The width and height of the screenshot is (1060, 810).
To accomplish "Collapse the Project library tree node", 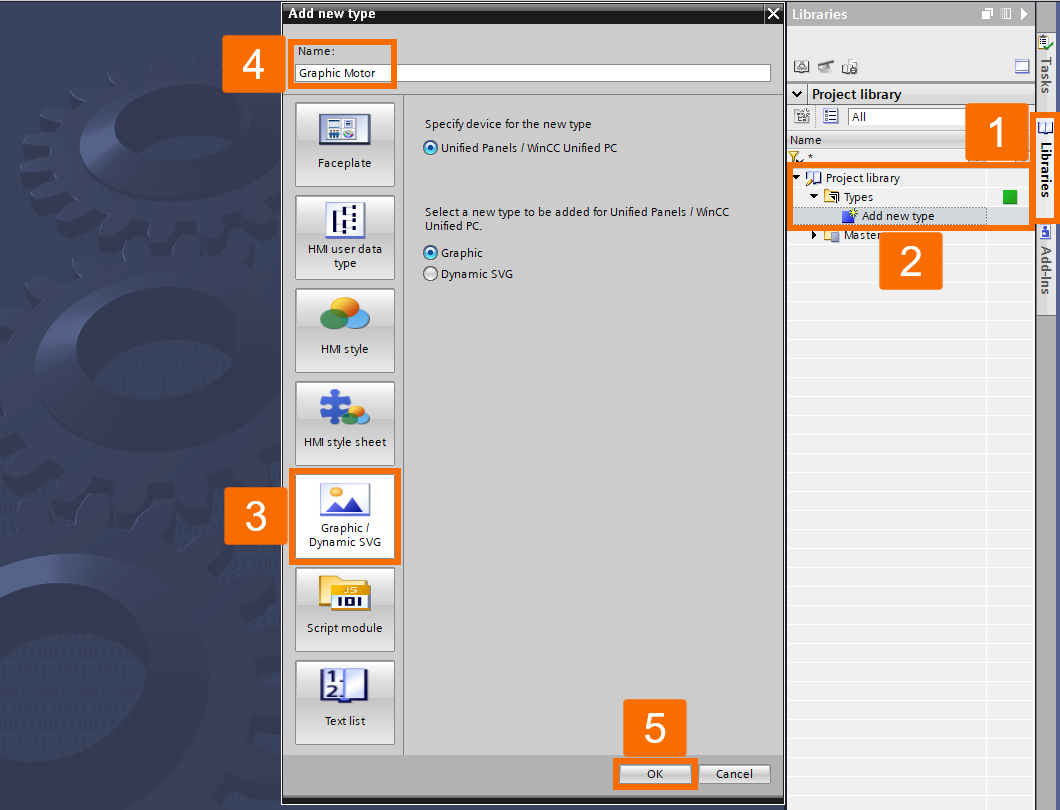I will pyautogui.click(x=797, y=177).
